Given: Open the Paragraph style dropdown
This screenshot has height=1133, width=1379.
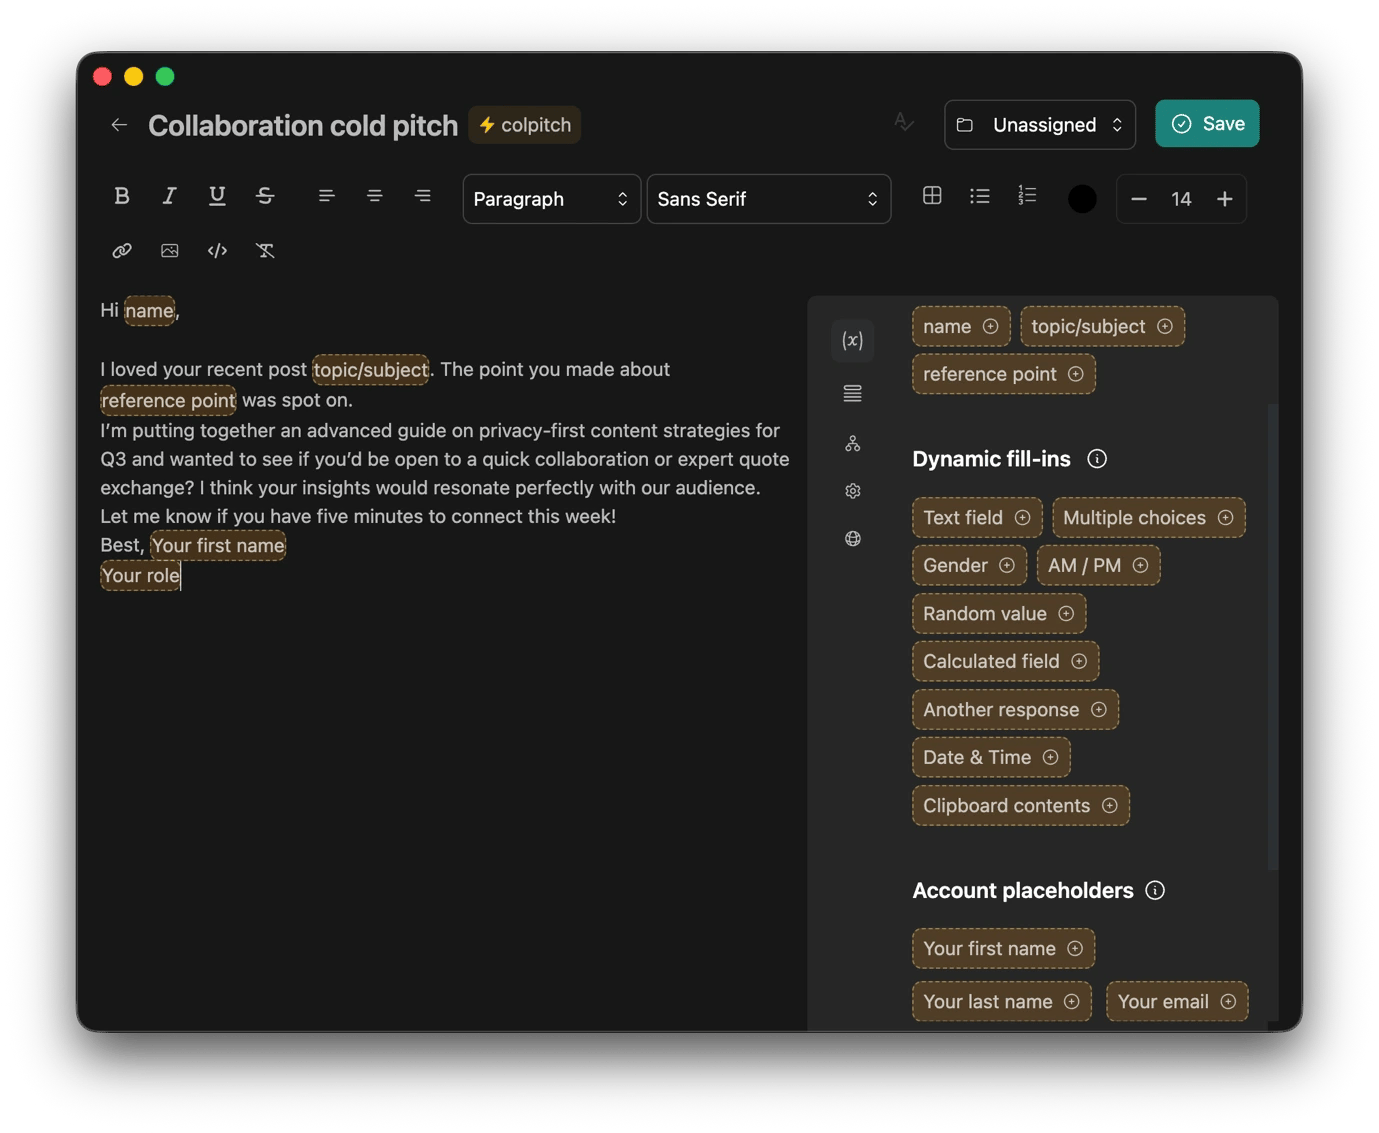Looking at the screenshot, I should (551, 199).
